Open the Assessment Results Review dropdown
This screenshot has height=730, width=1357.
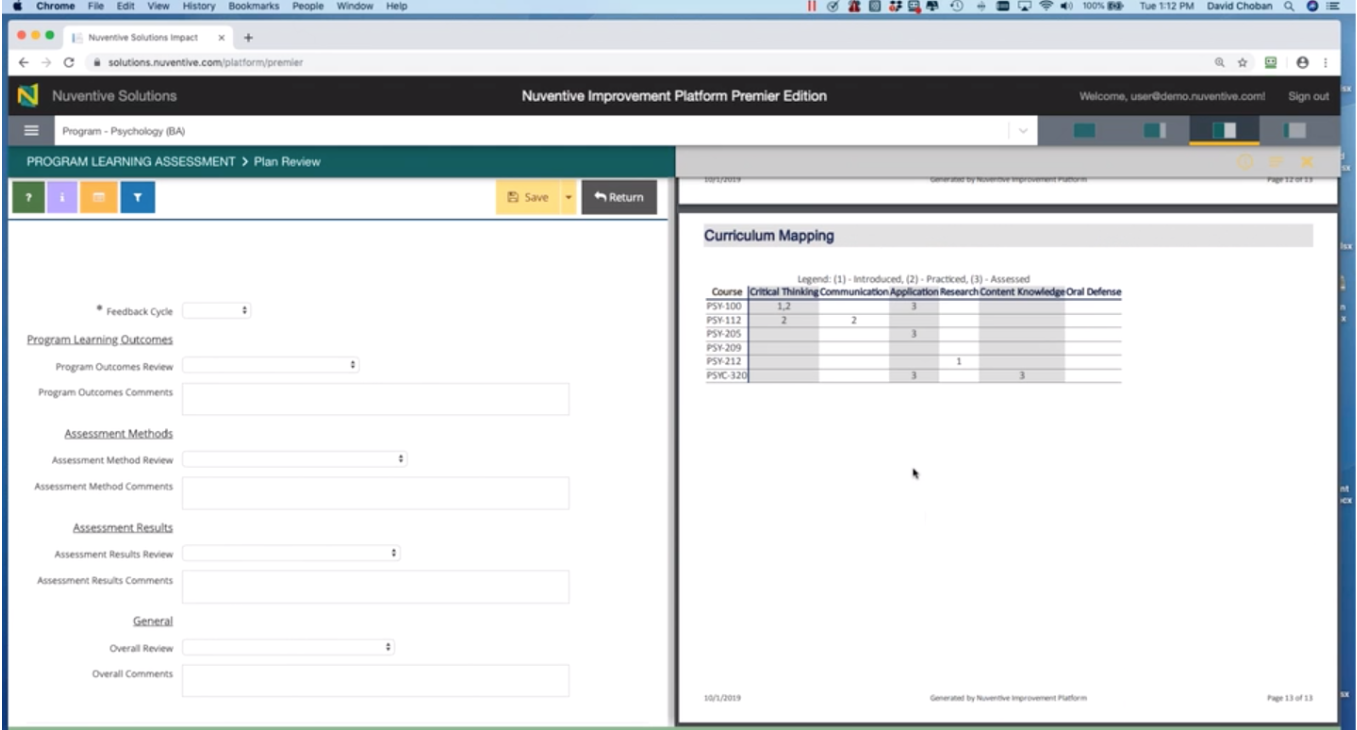291,553
